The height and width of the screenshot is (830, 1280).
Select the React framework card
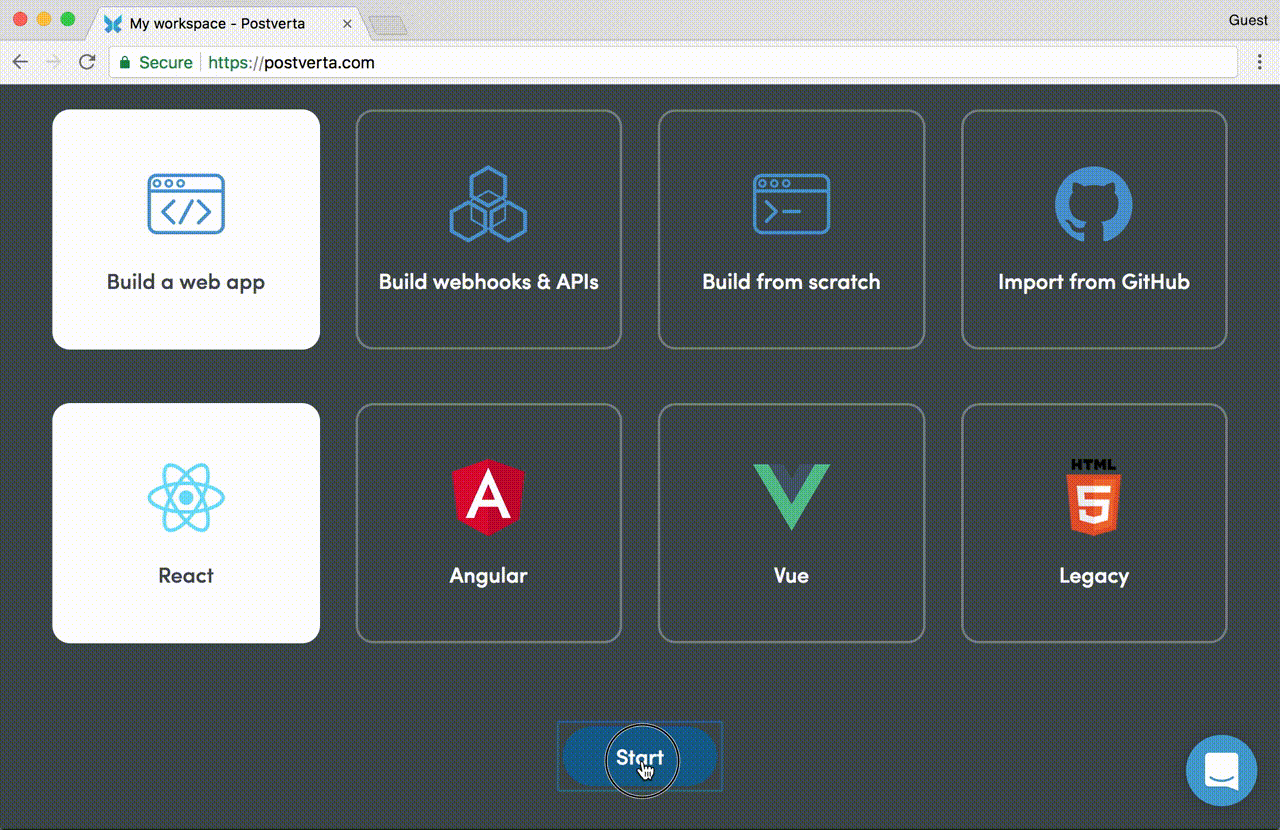(x=186, y=523)
